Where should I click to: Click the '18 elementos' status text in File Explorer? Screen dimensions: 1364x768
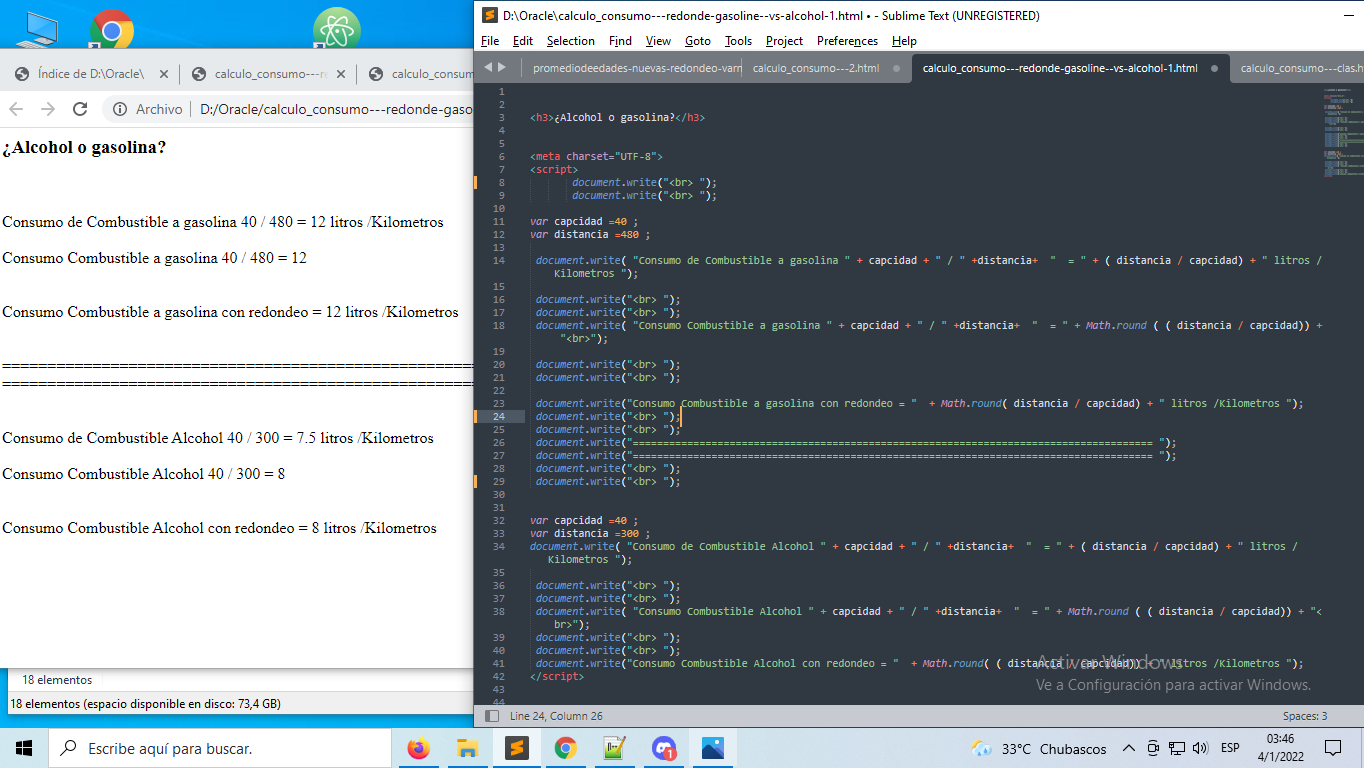pyautogui.click(x=57, y=680)
